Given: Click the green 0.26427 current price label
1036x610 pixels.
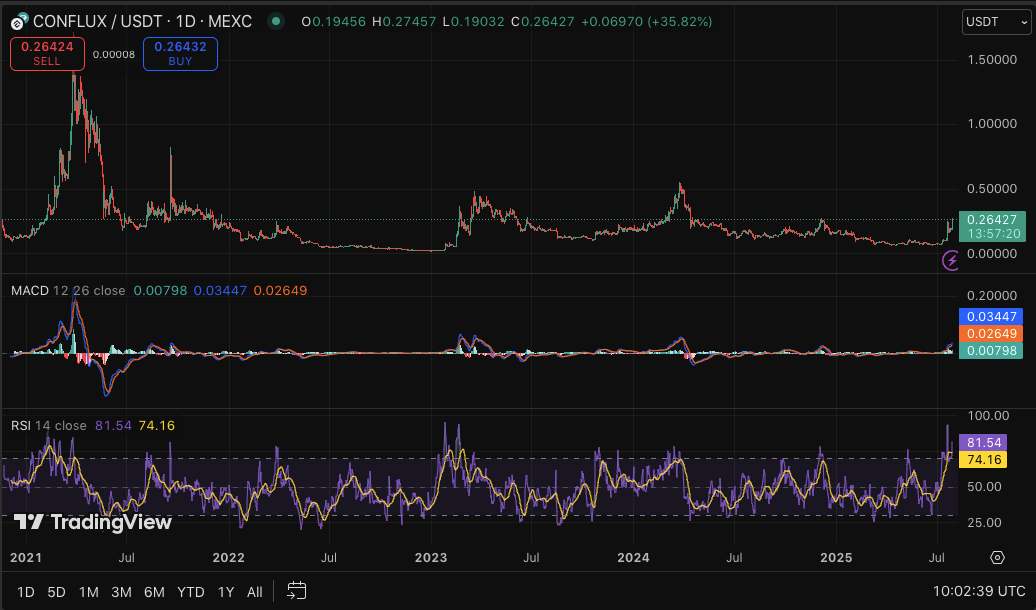Looking at the screenshot, I should pos(992,226).
